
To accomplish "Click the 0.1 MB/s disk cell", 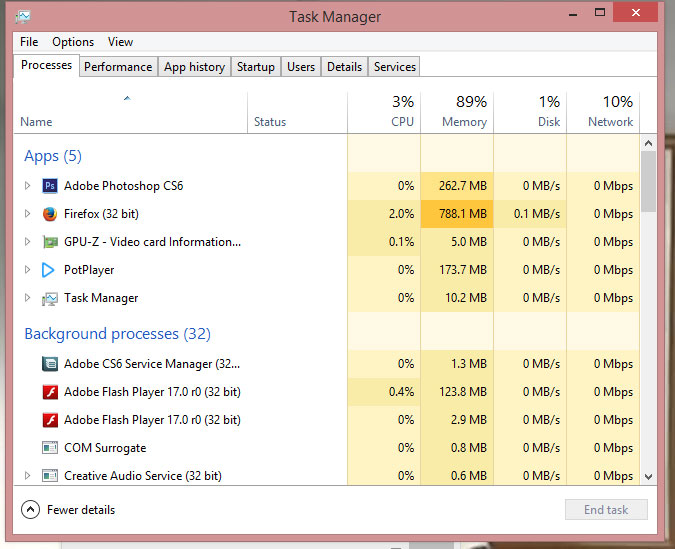I will pos(530,214).
